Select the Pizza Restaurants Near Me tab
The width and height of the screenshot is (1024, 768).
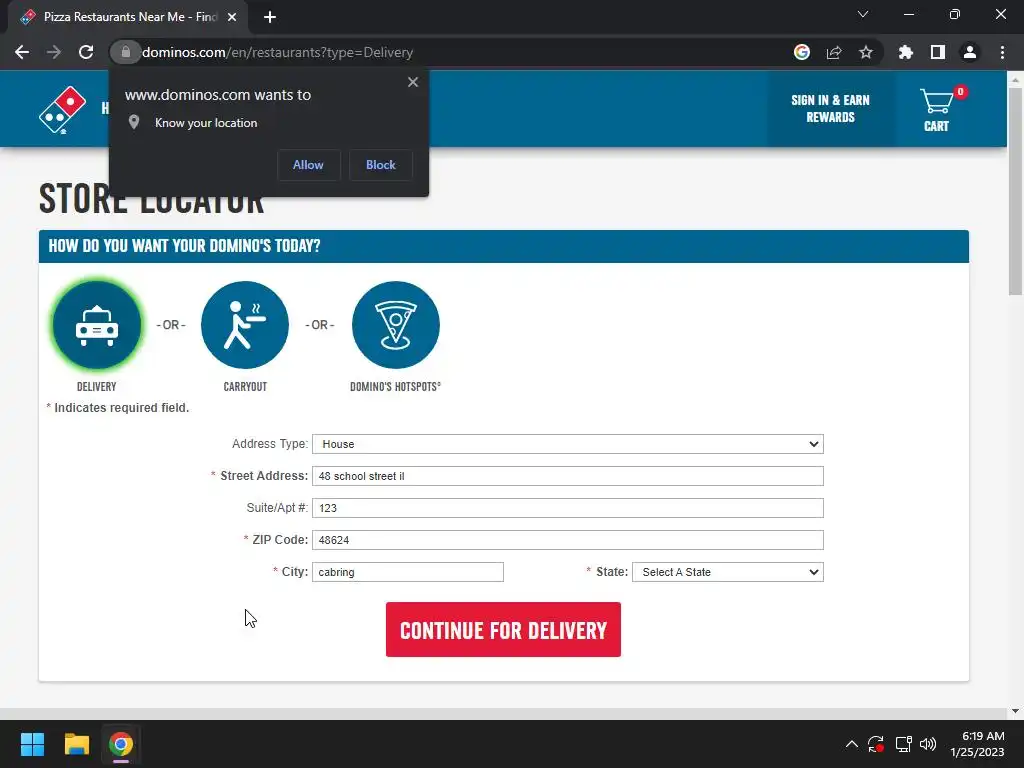coord(127,17)
